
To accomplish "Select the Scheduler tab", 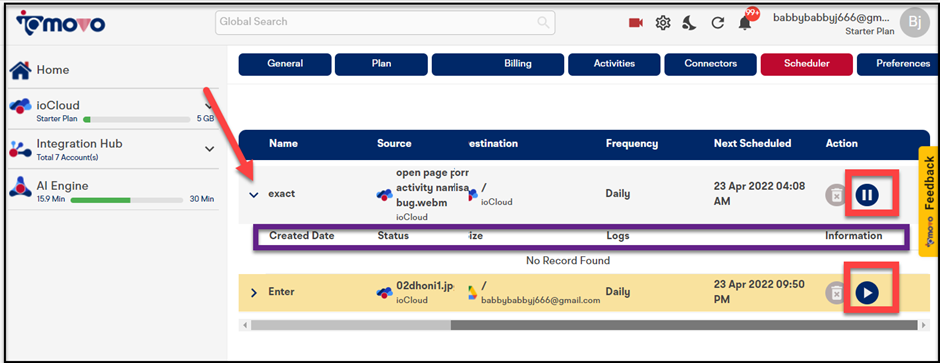I will click(806, 64).
